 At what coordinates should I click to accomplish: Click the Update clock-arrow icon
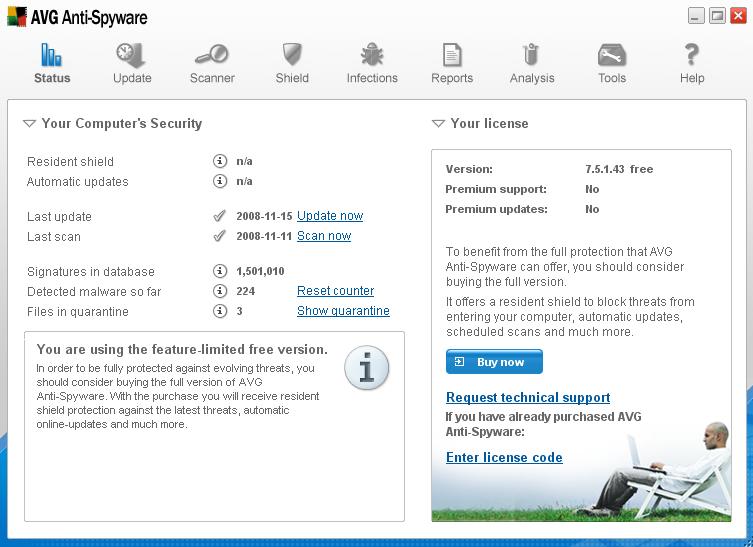(x=131, y=55)
